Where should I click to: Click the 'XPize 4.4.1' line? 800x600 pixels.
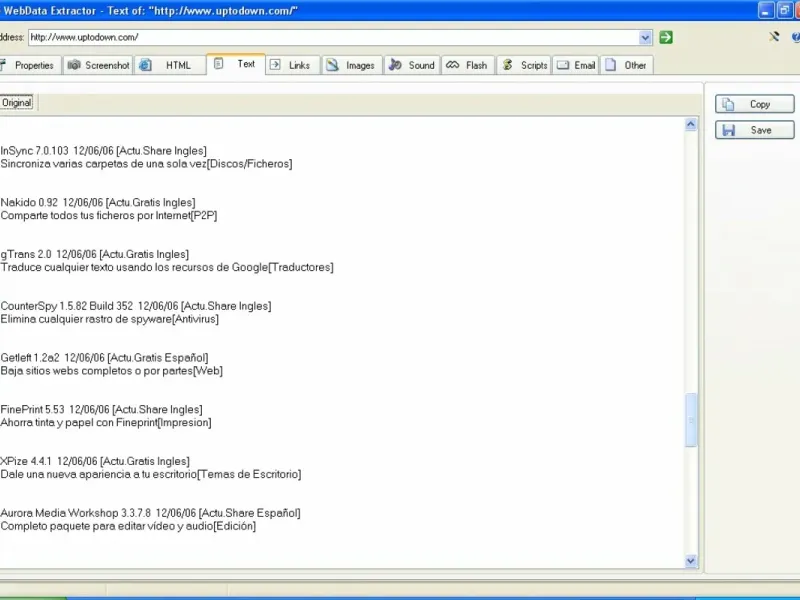point(95,461)
